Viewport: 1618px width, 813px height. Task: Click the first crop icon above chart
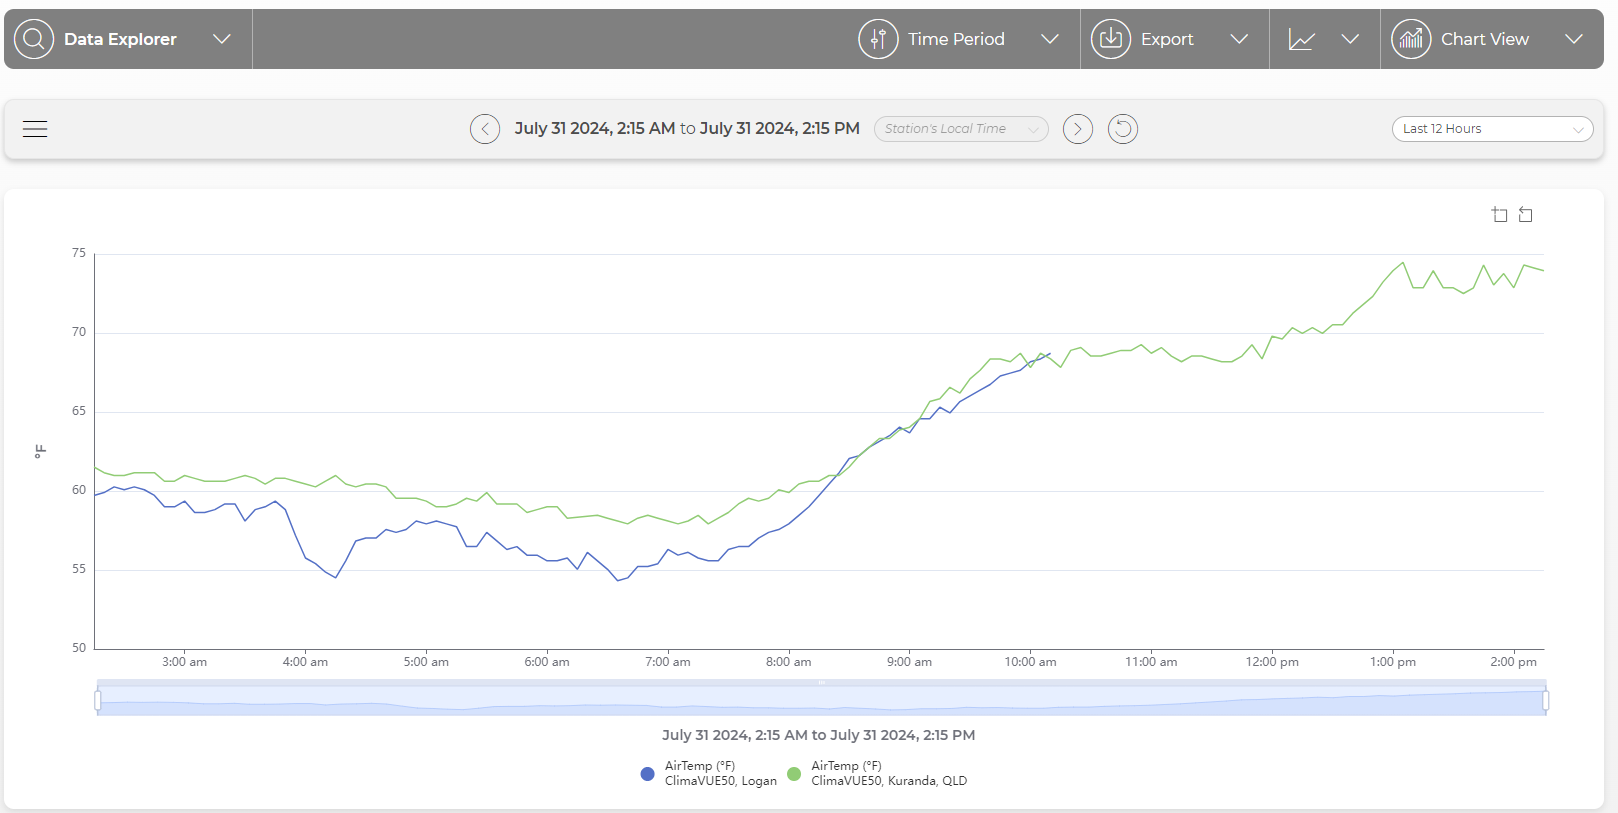1499,215
